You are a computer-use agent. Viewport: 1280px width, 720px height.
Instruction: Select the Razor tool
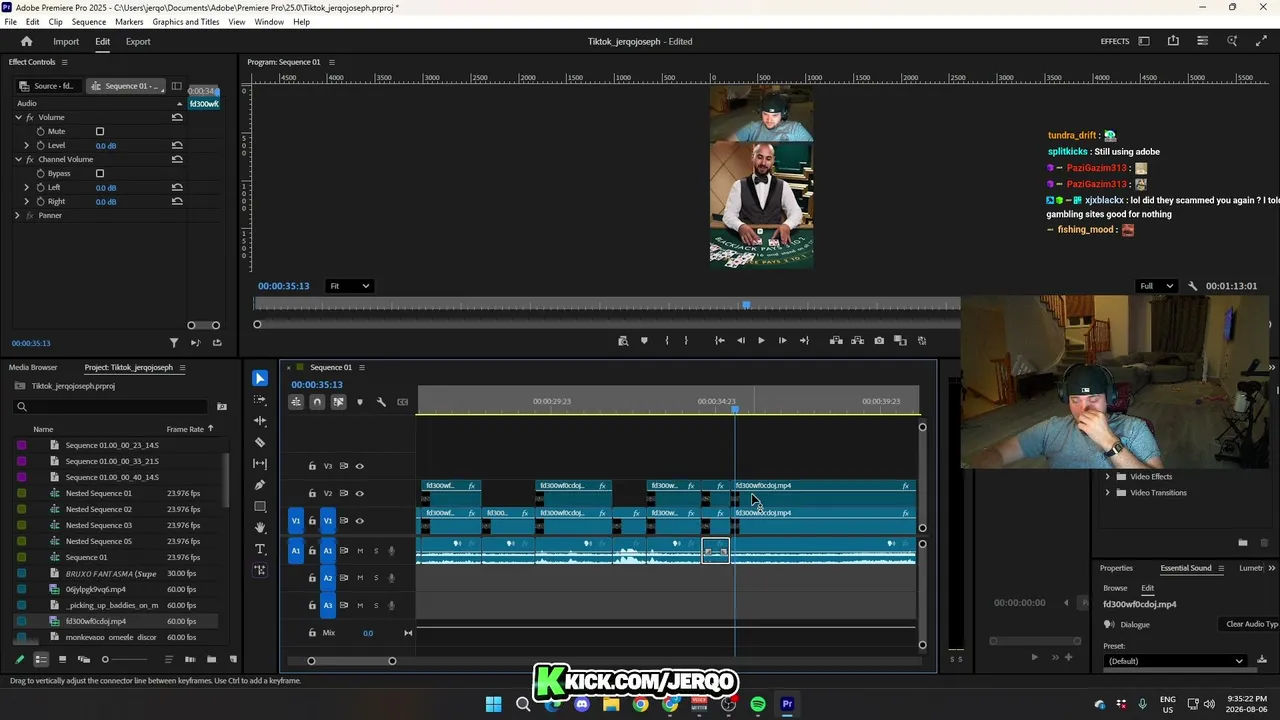pos(260,442)
